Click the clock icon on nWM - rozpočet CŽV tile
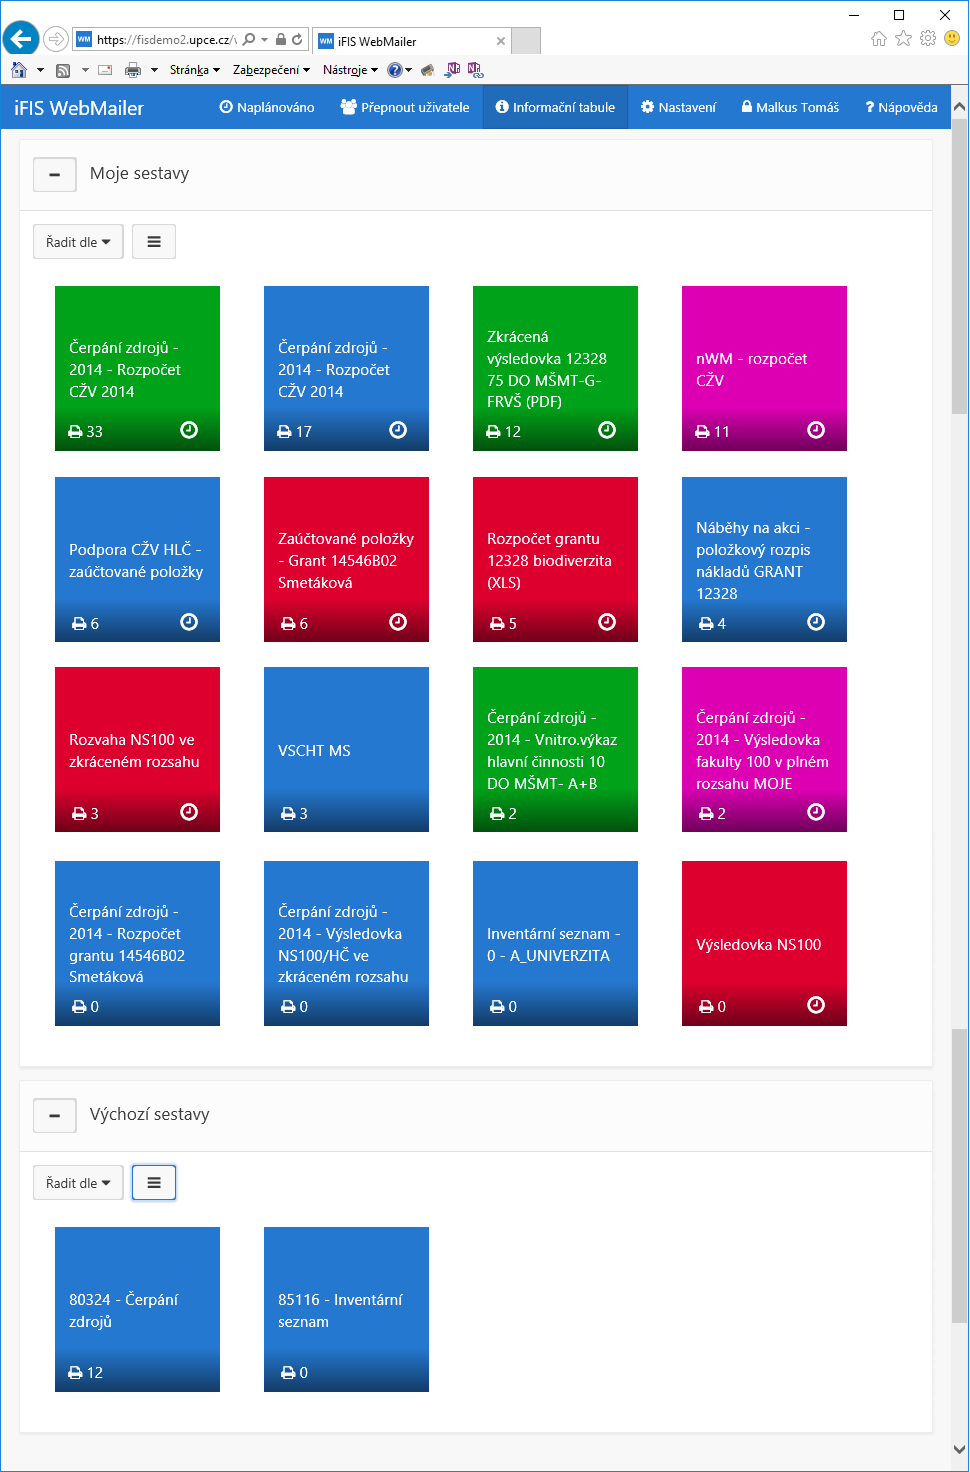Image resolution: width=970 pixels, height=1472 pixels. pyautogui.click(x=816, y=430)
